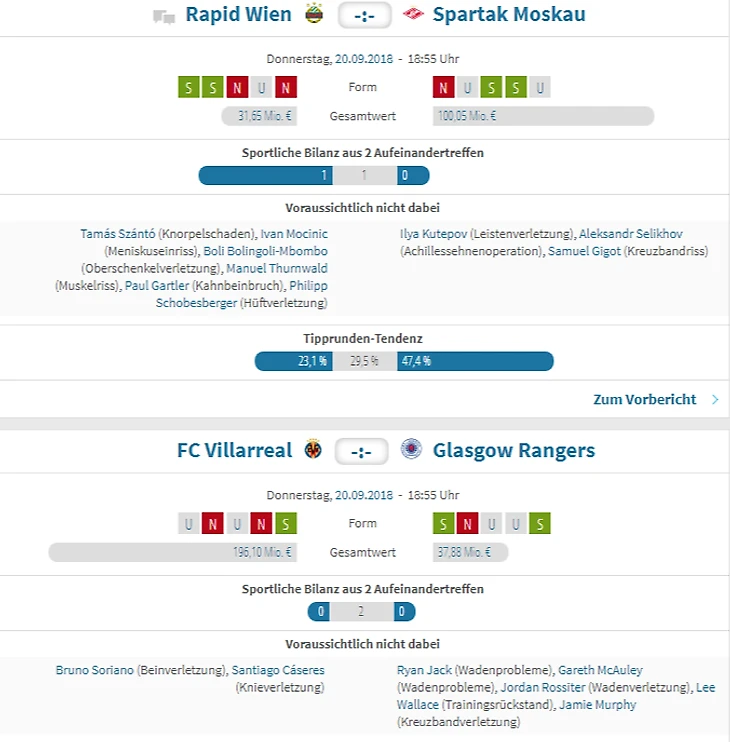Open Bruno Soriano's player profile
Viewport: 730px width, 742px height.
(x=95, y=670)
